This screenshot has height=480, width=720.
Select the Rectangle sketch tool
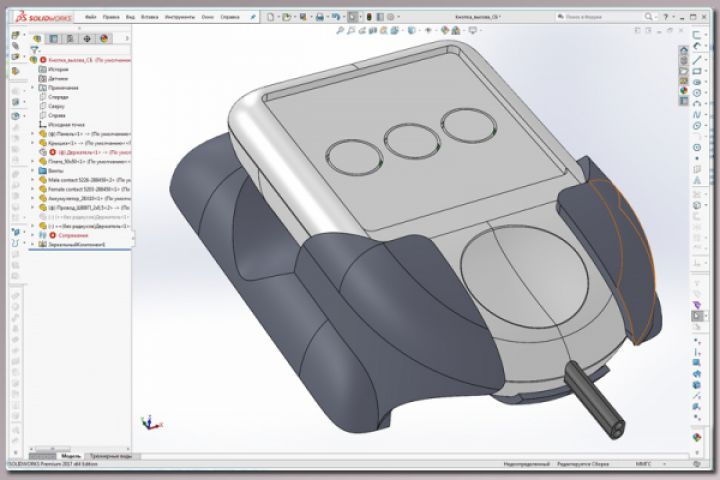click(697, 71)
